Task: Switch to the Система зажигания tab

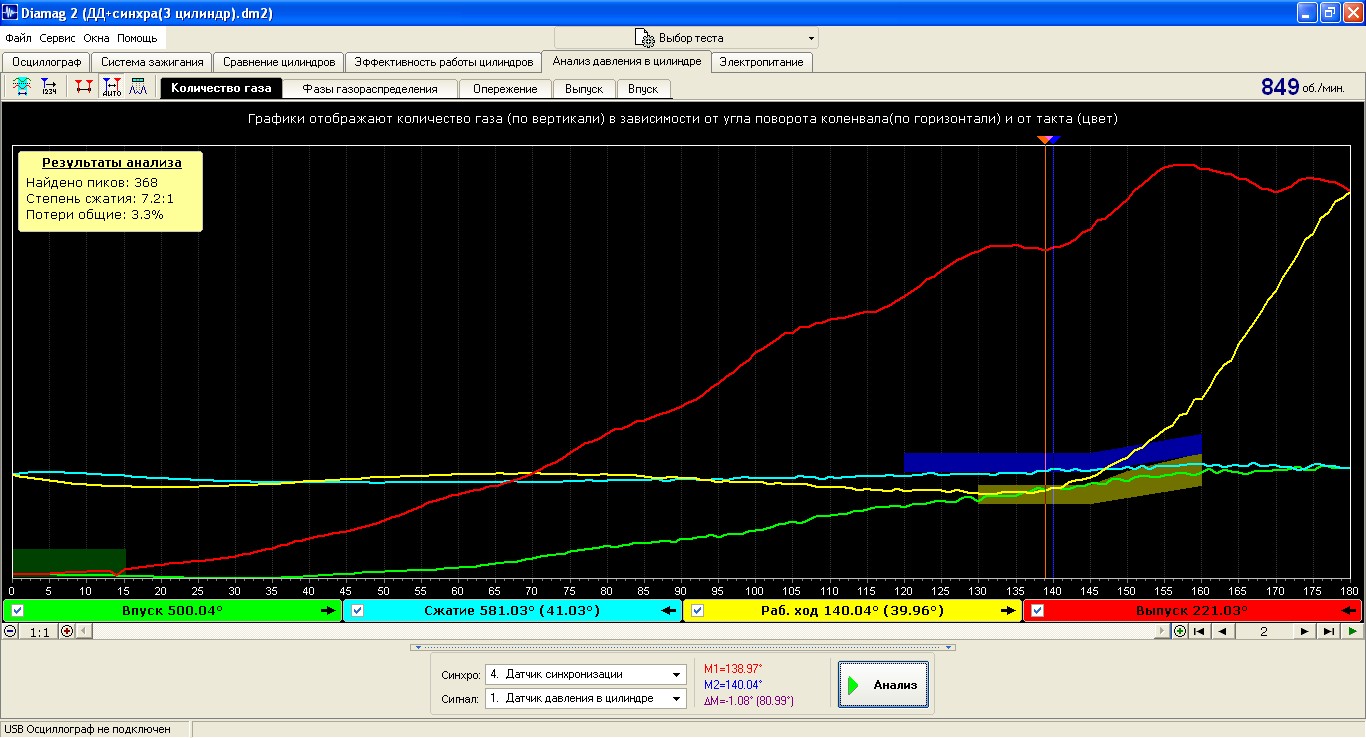Action: point(152,62)
